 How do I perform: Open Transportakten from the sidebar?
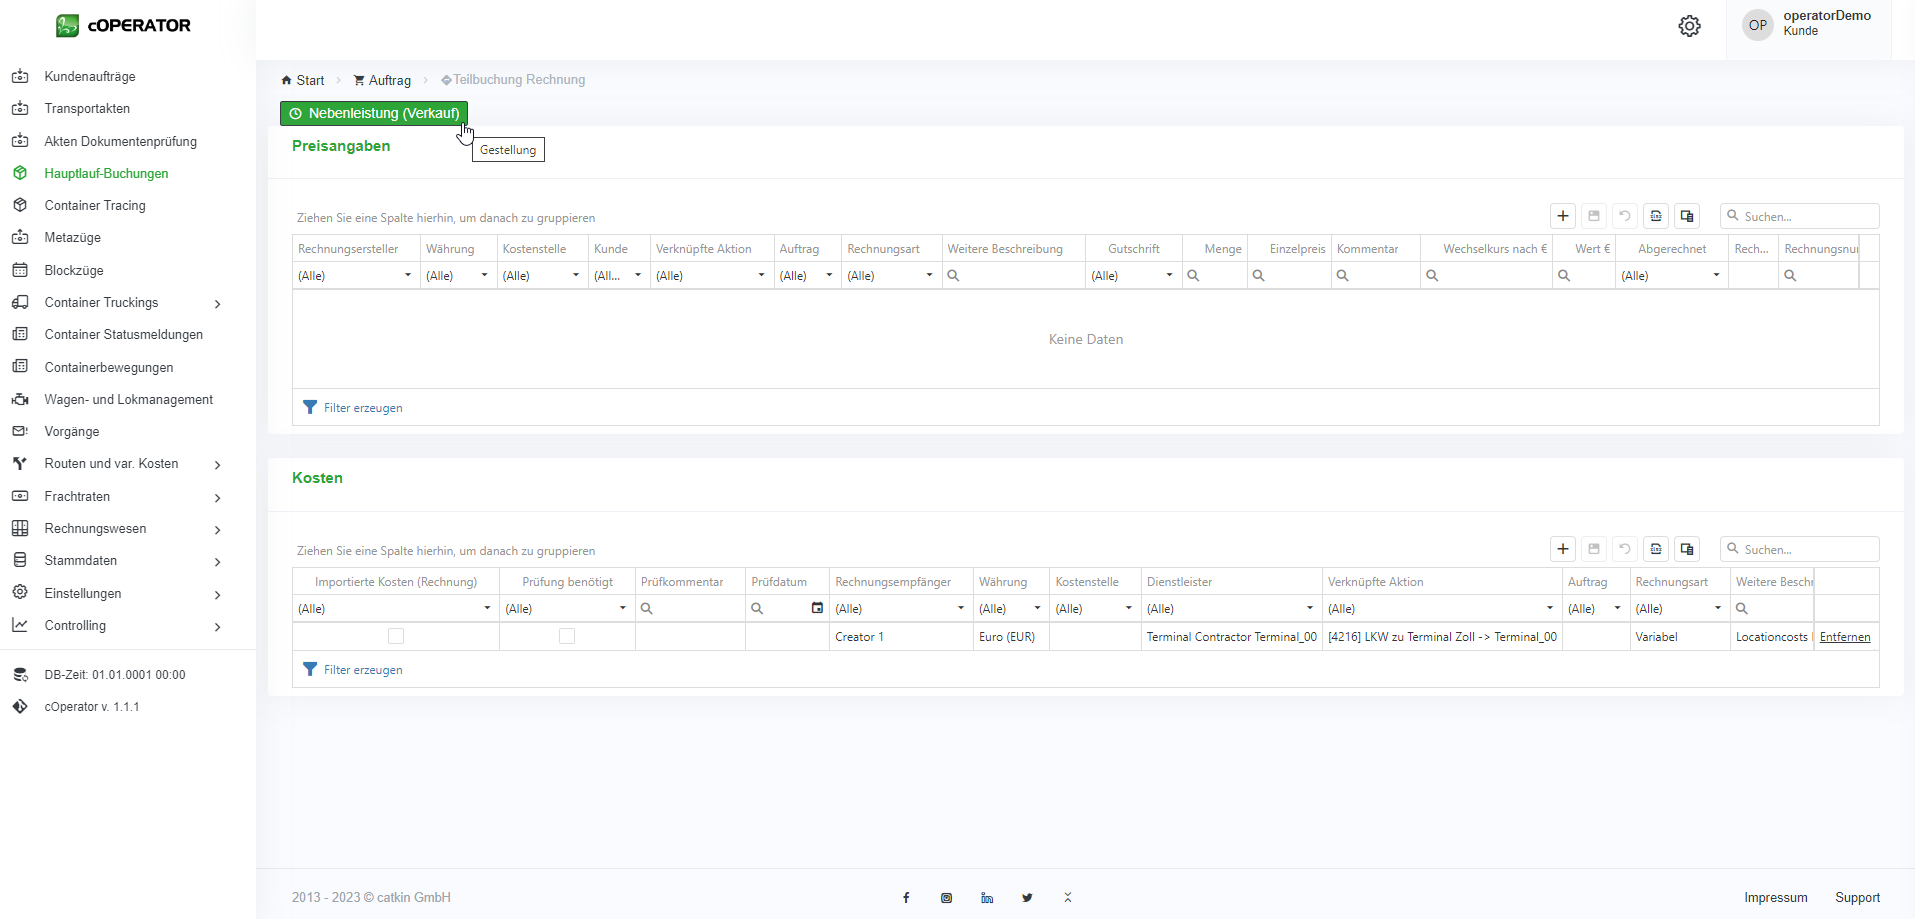point(87,109)
